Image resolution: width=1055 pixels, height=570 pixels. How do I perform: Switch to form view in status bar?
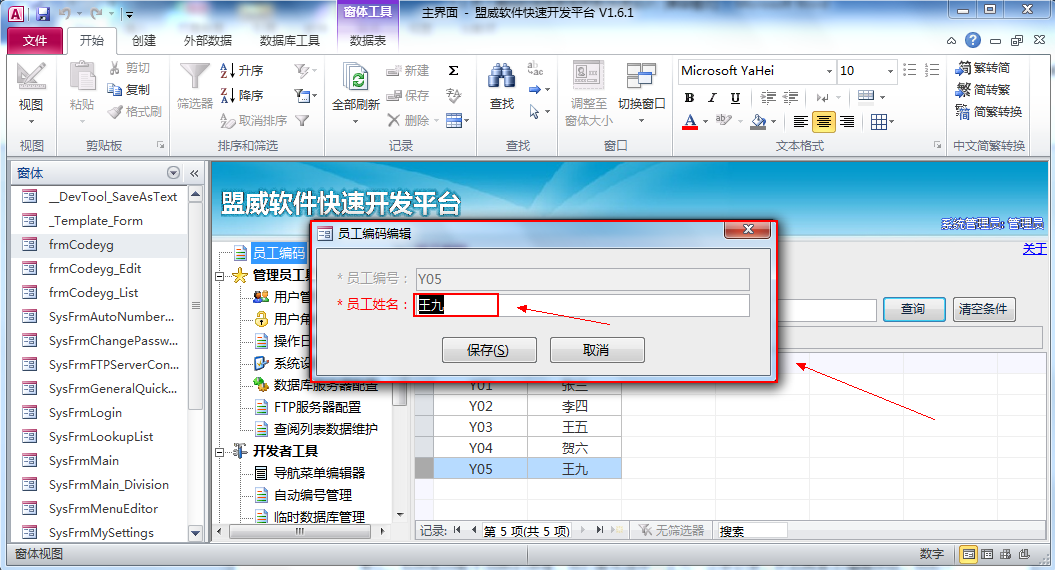point(968,555)
